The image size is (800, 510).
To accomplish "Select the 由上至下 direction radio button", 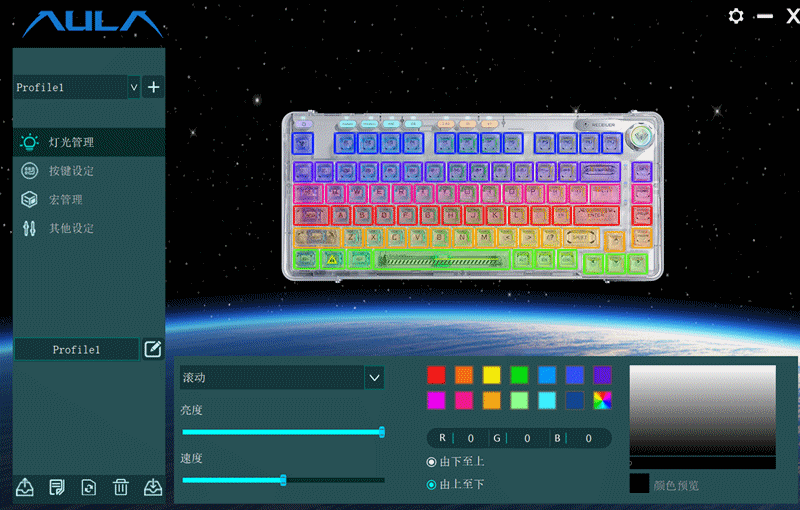I will pos(432,484).
